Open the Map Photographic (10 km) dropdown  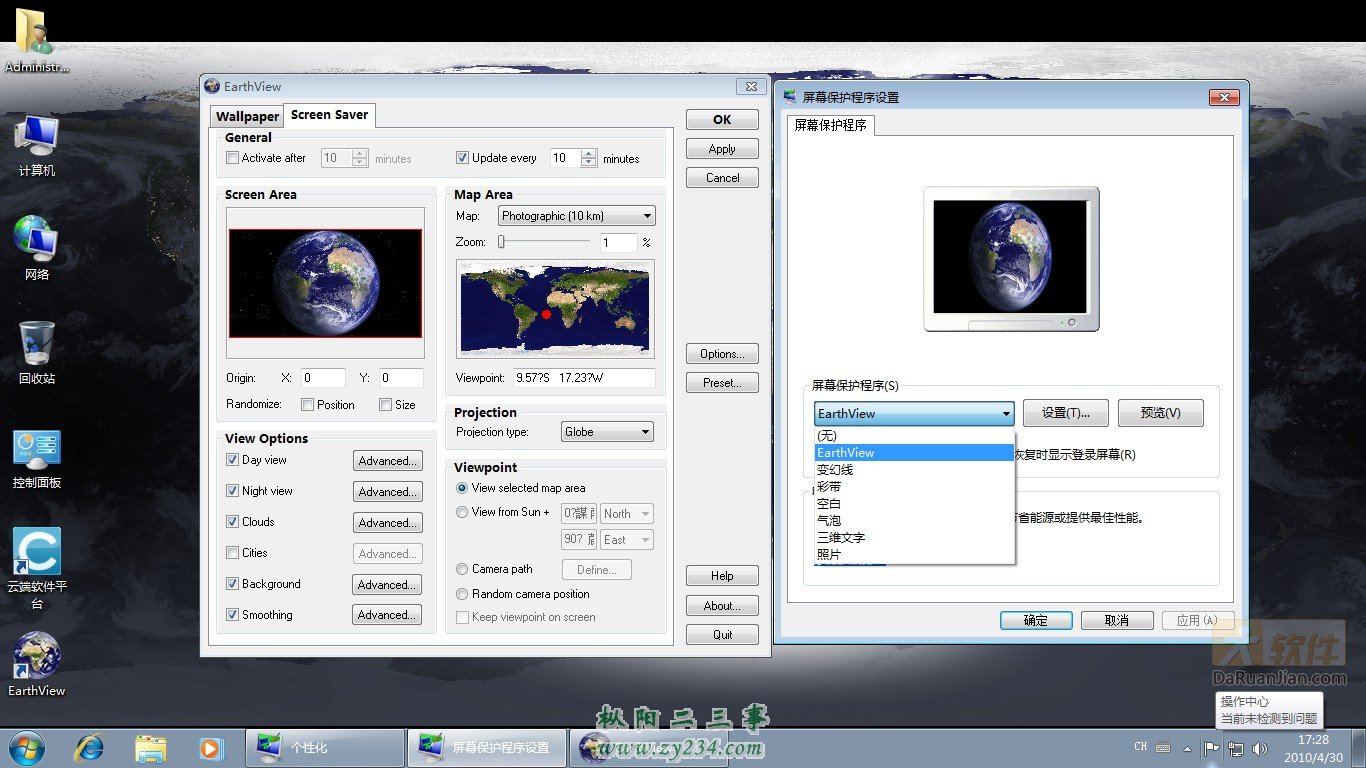[577, 216]
